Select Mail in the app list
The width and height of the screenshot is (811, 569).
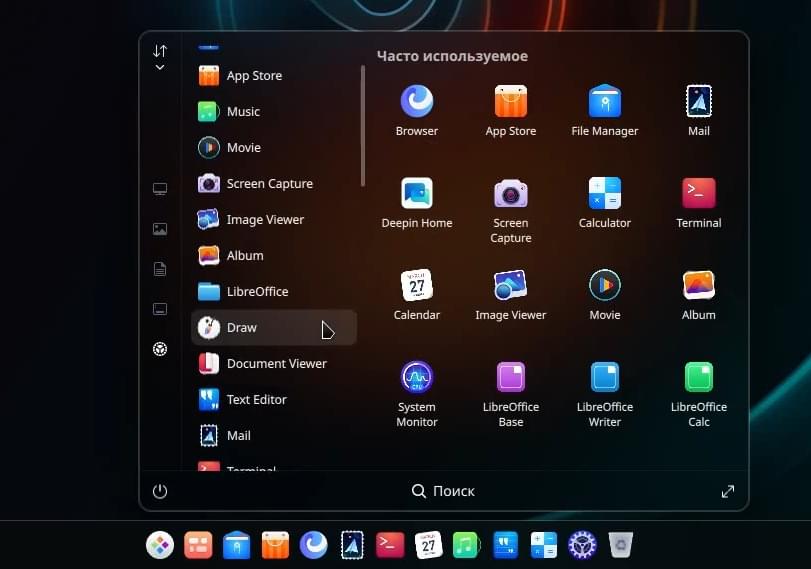point(274,436)
